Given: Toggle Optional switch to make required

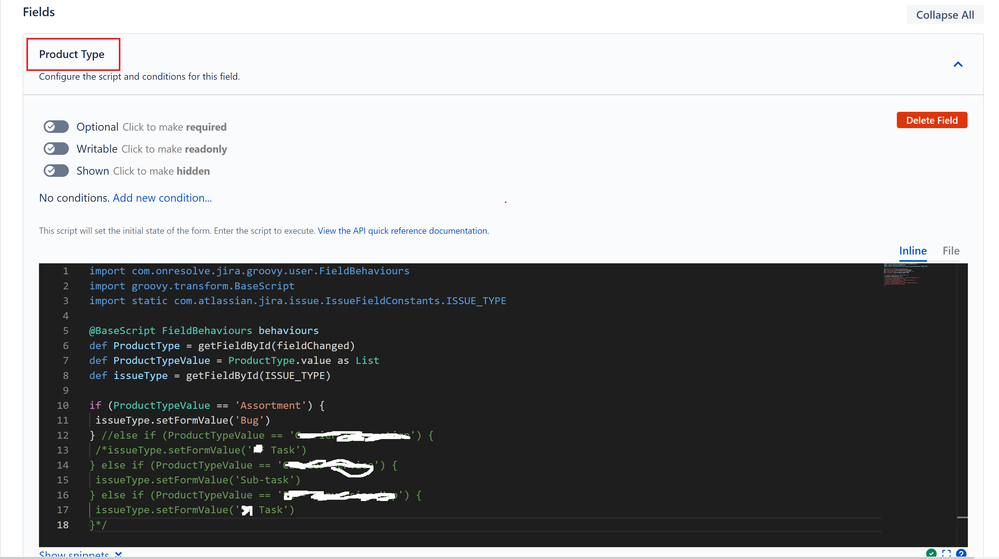Looking at the screenshot, I should (56, 127).
